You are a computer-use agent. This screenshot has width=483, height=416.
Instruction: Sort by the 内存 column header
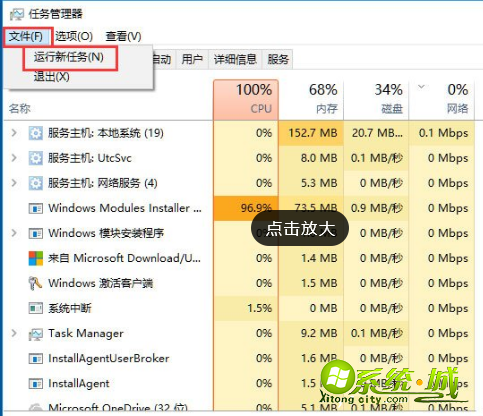[311, 99]
